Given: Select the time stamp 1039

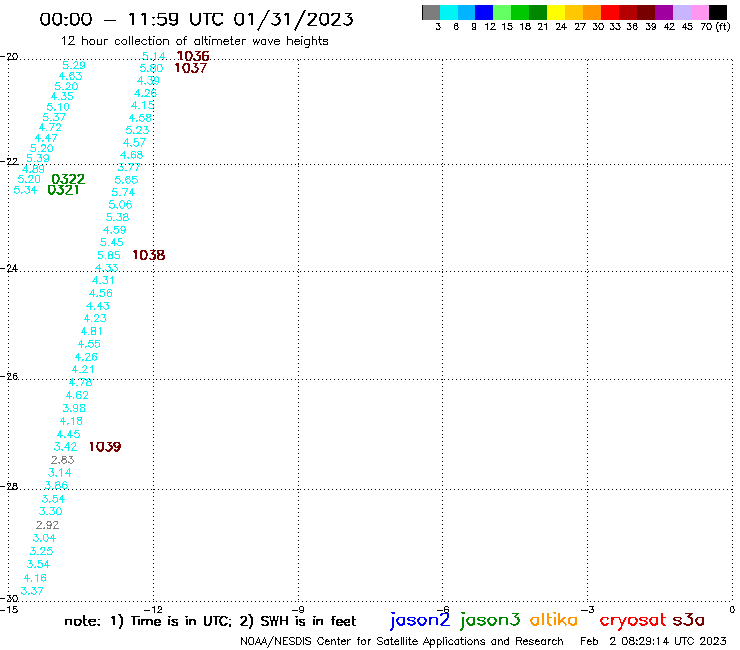Looking at the screenshot, I should (x=105, y=447).
